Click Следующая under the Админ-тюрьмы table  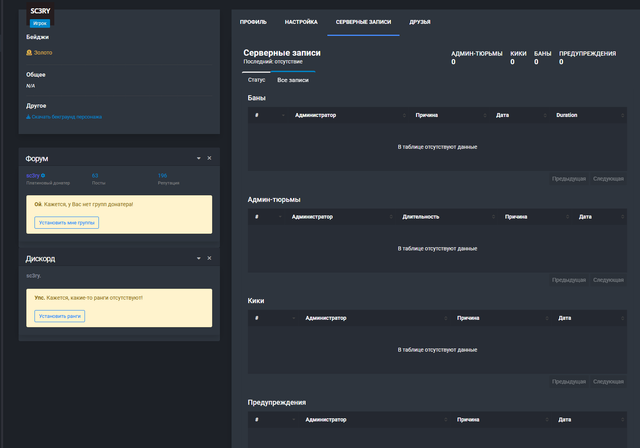[x=608, y=280]
